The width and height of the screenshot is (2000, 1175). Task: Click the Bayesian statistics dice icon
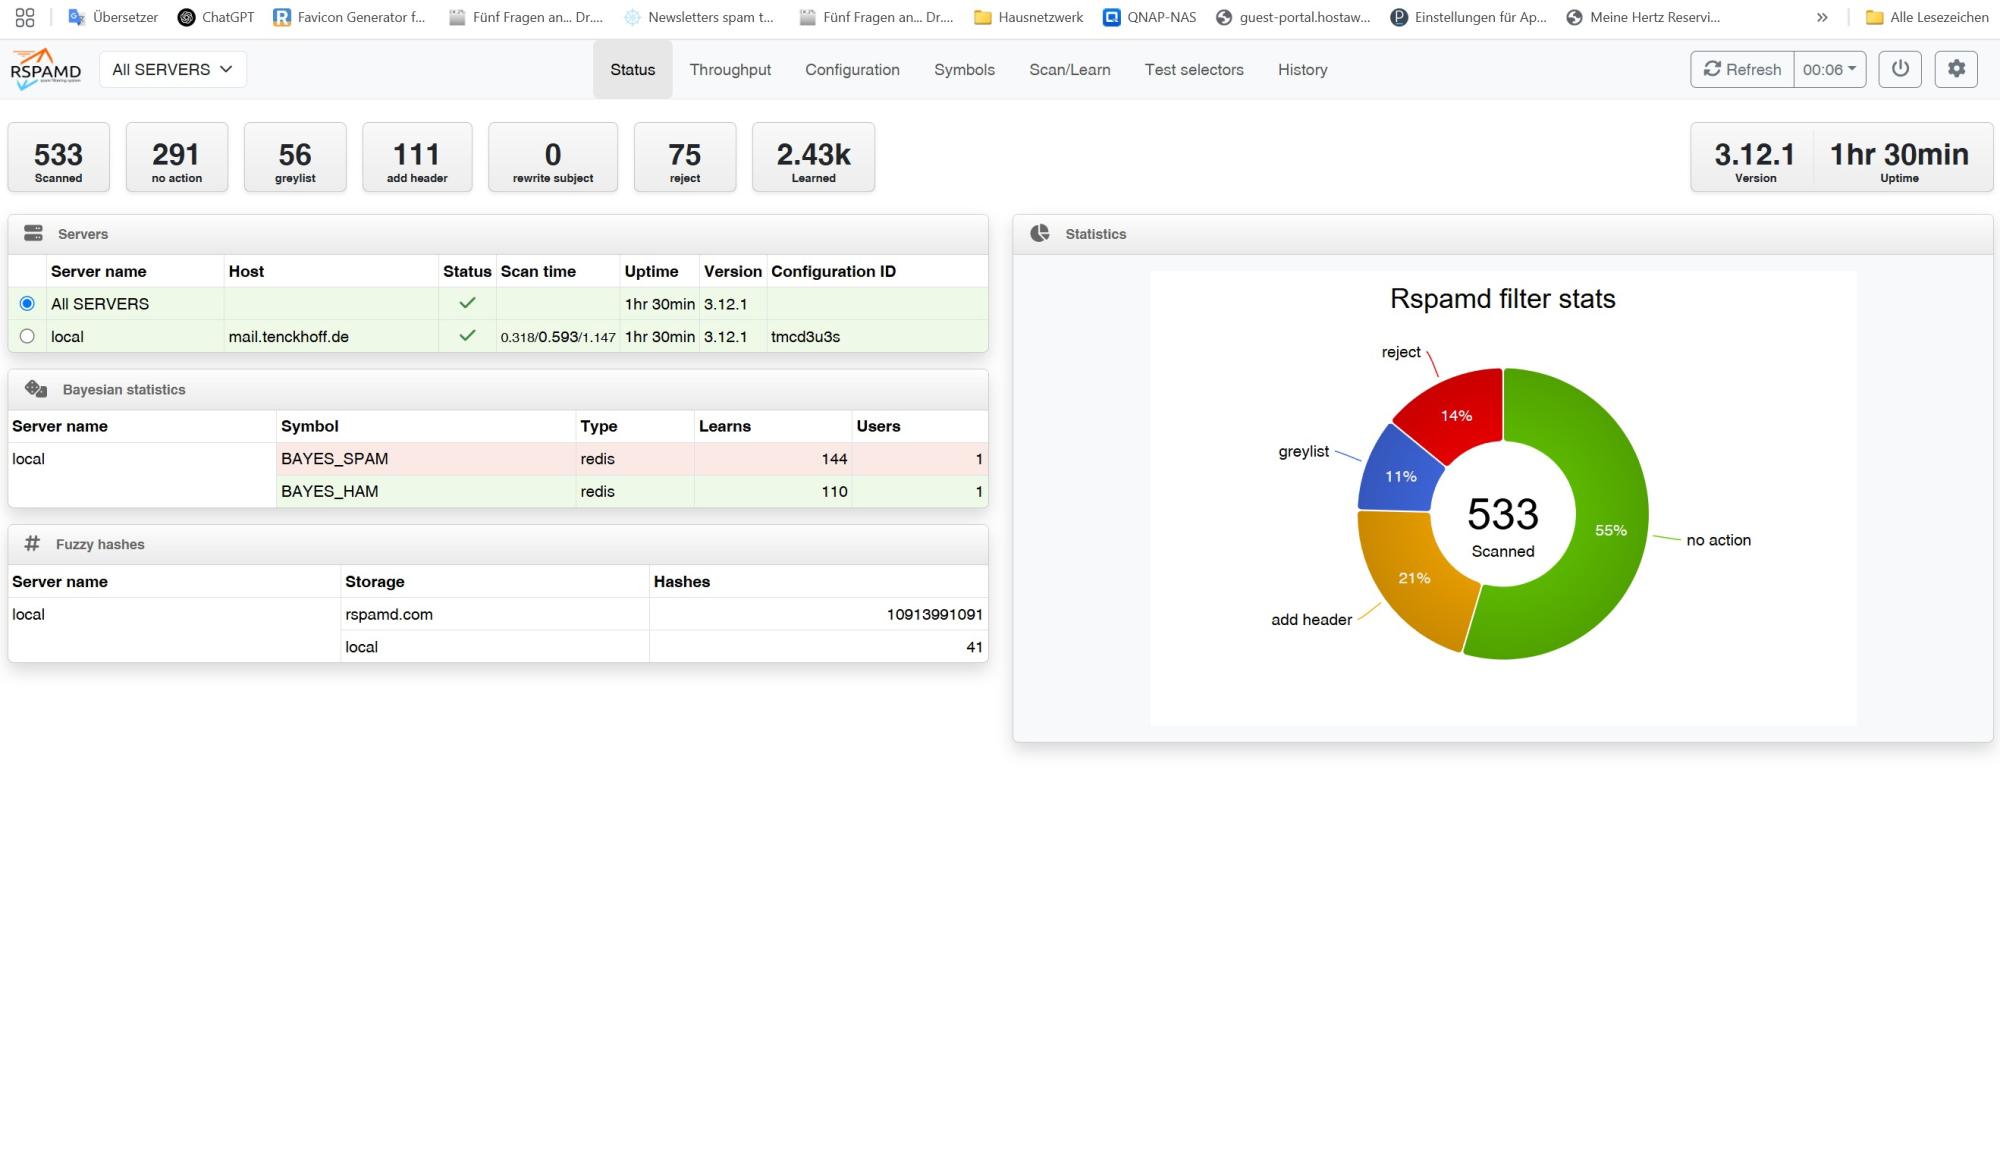click(36, 389)
